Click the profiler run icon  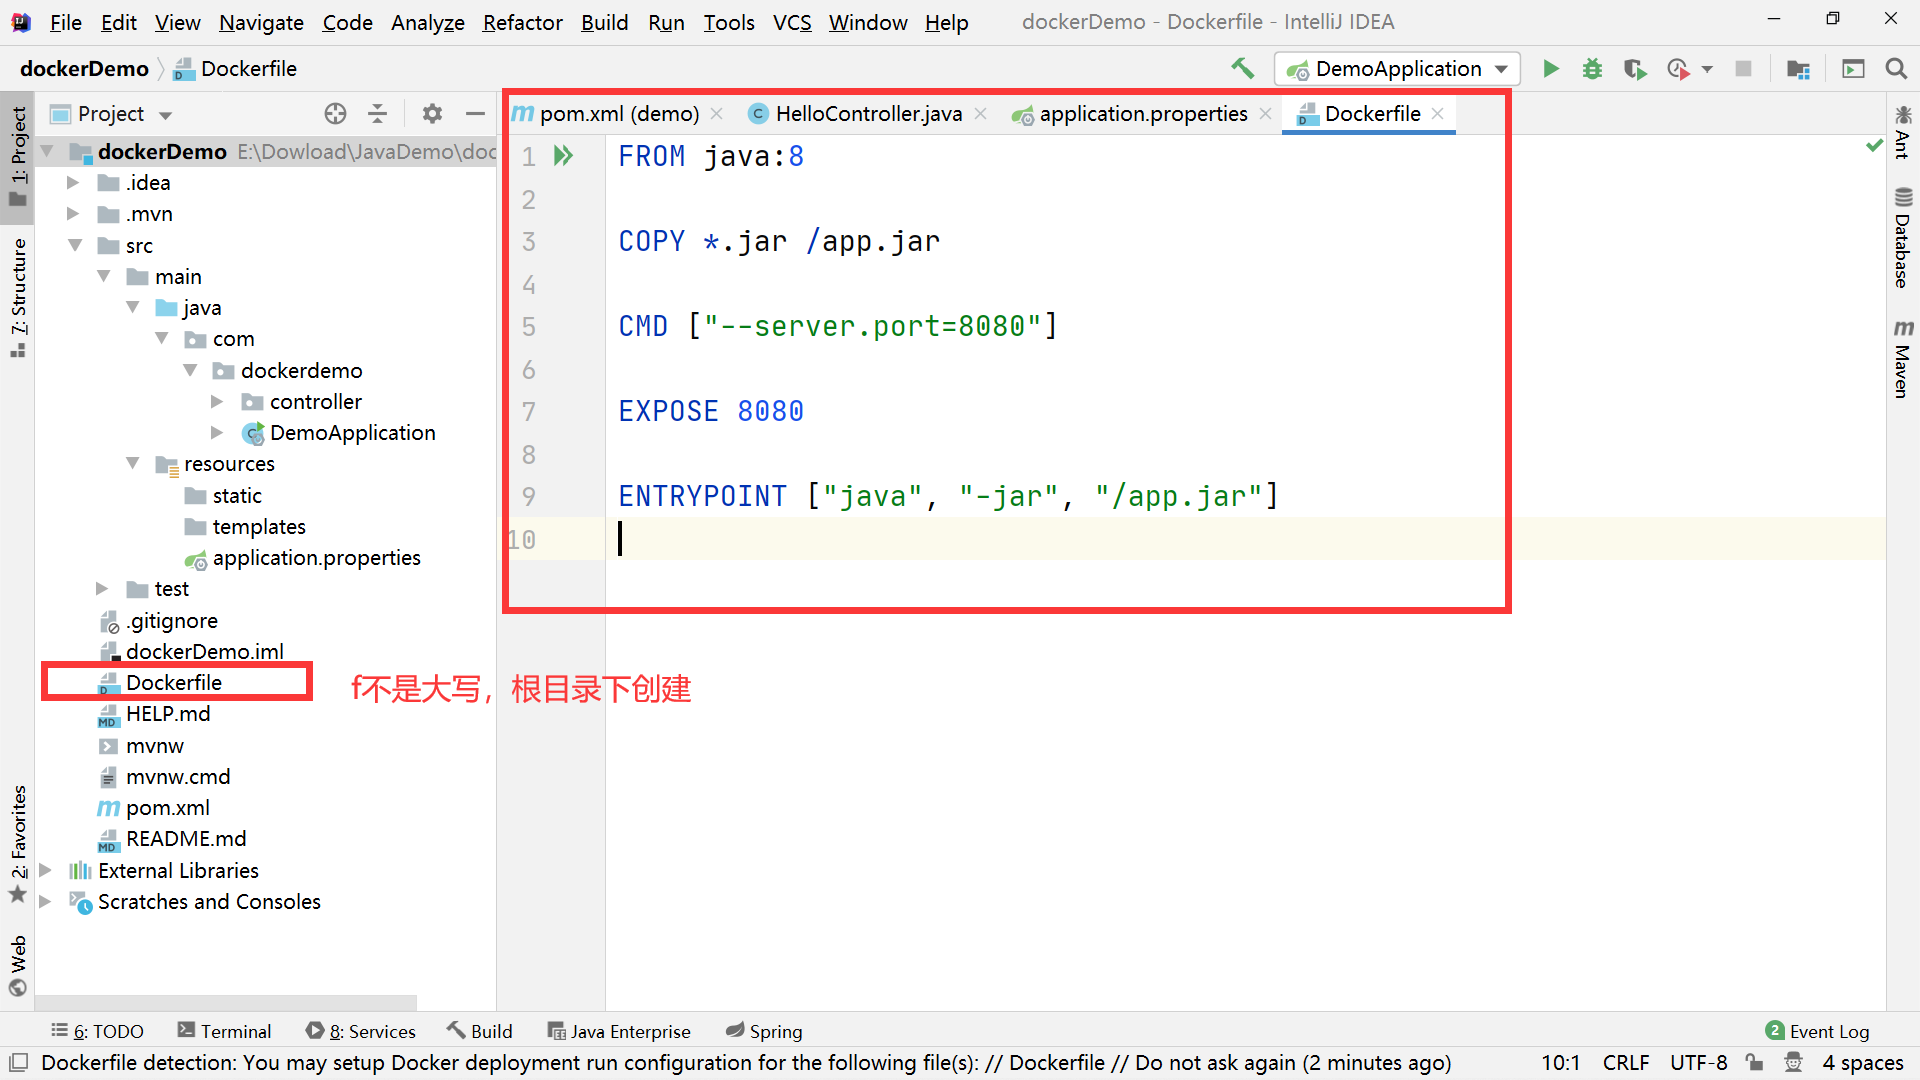pyautogui.click(x=1678, y=69)
